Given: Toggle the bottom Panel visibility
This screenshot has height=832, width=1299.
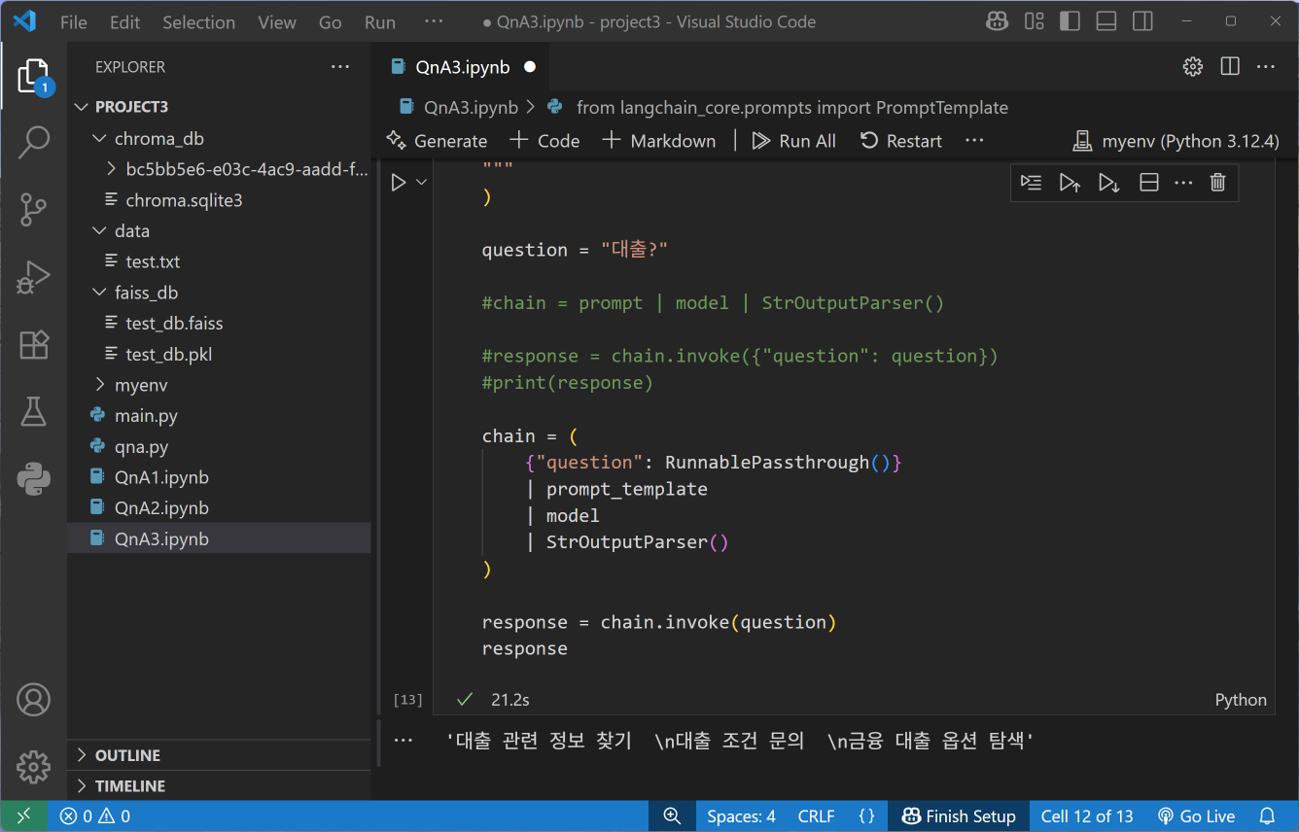Looking at the screenshot, I should coord(1106,21).
